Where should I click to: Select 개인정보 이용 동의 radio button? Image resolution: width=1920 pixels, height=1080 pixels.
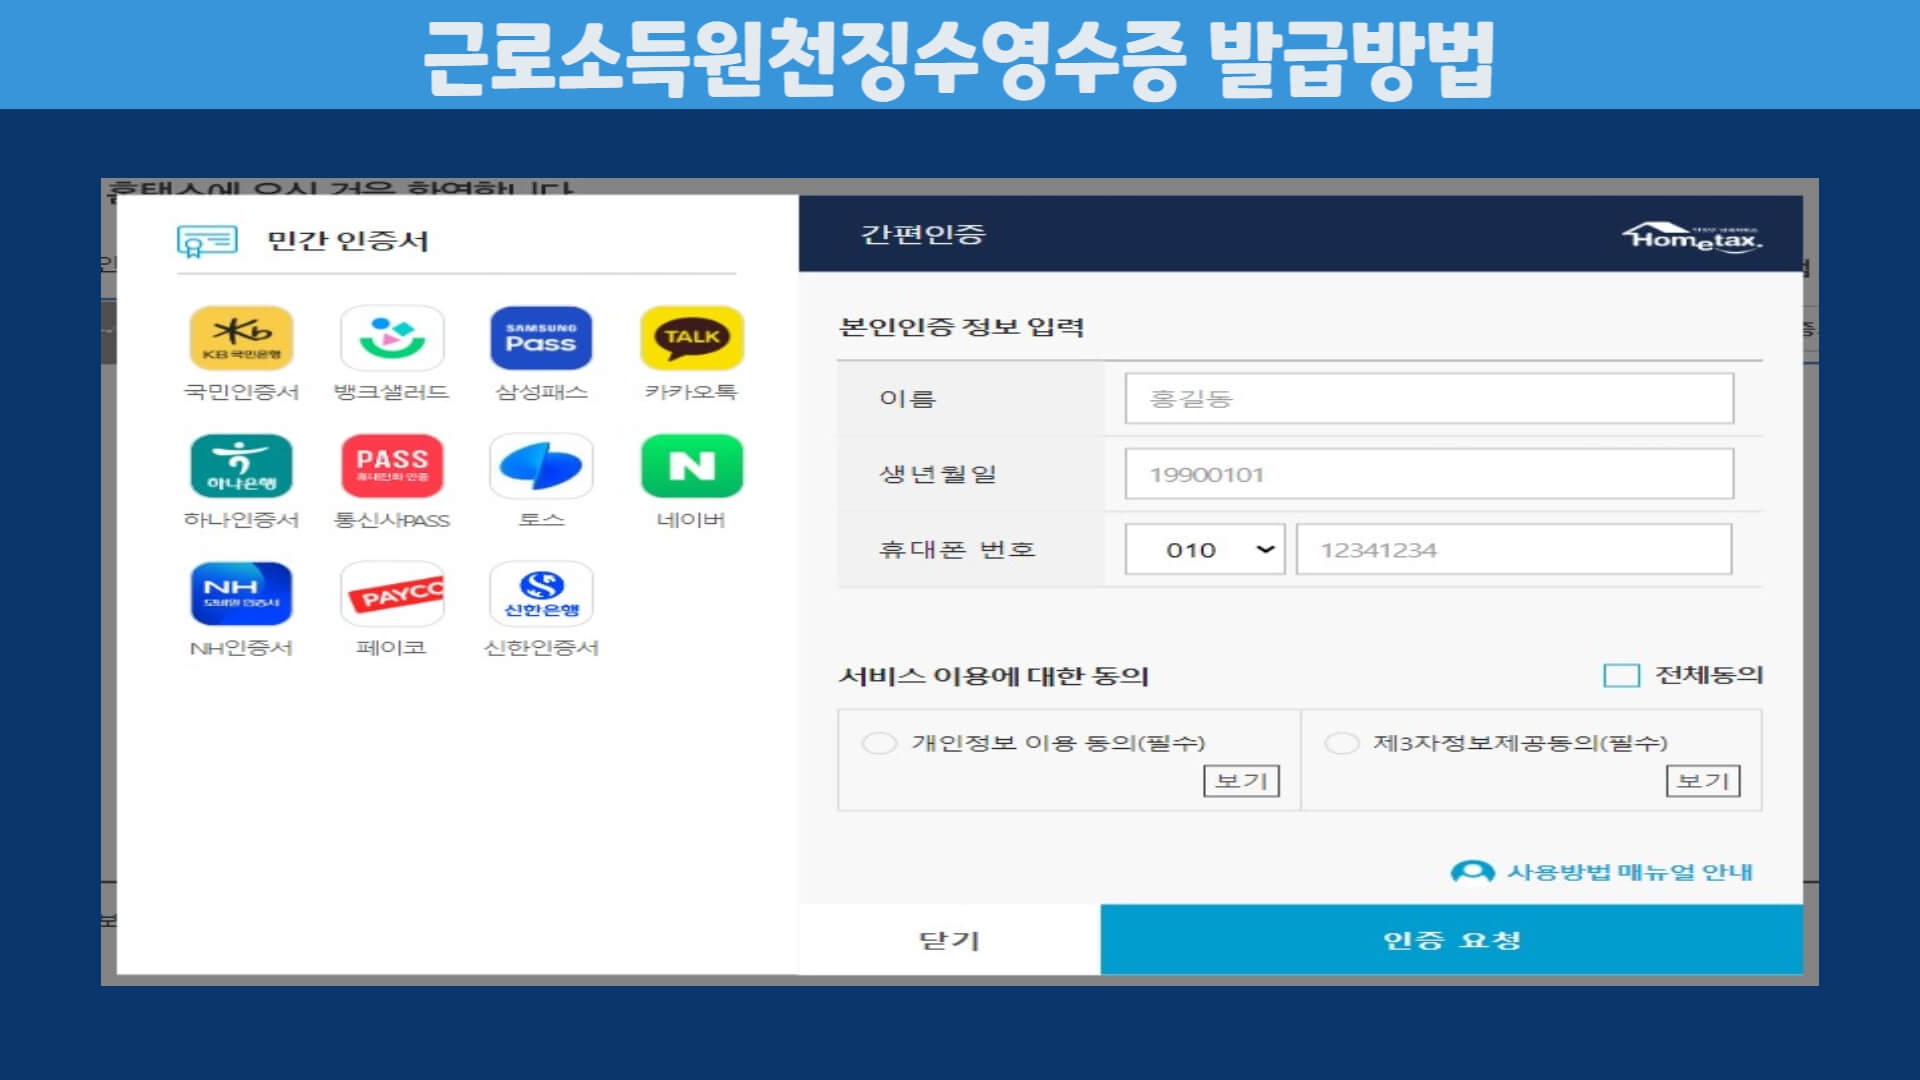coord(879,743)
